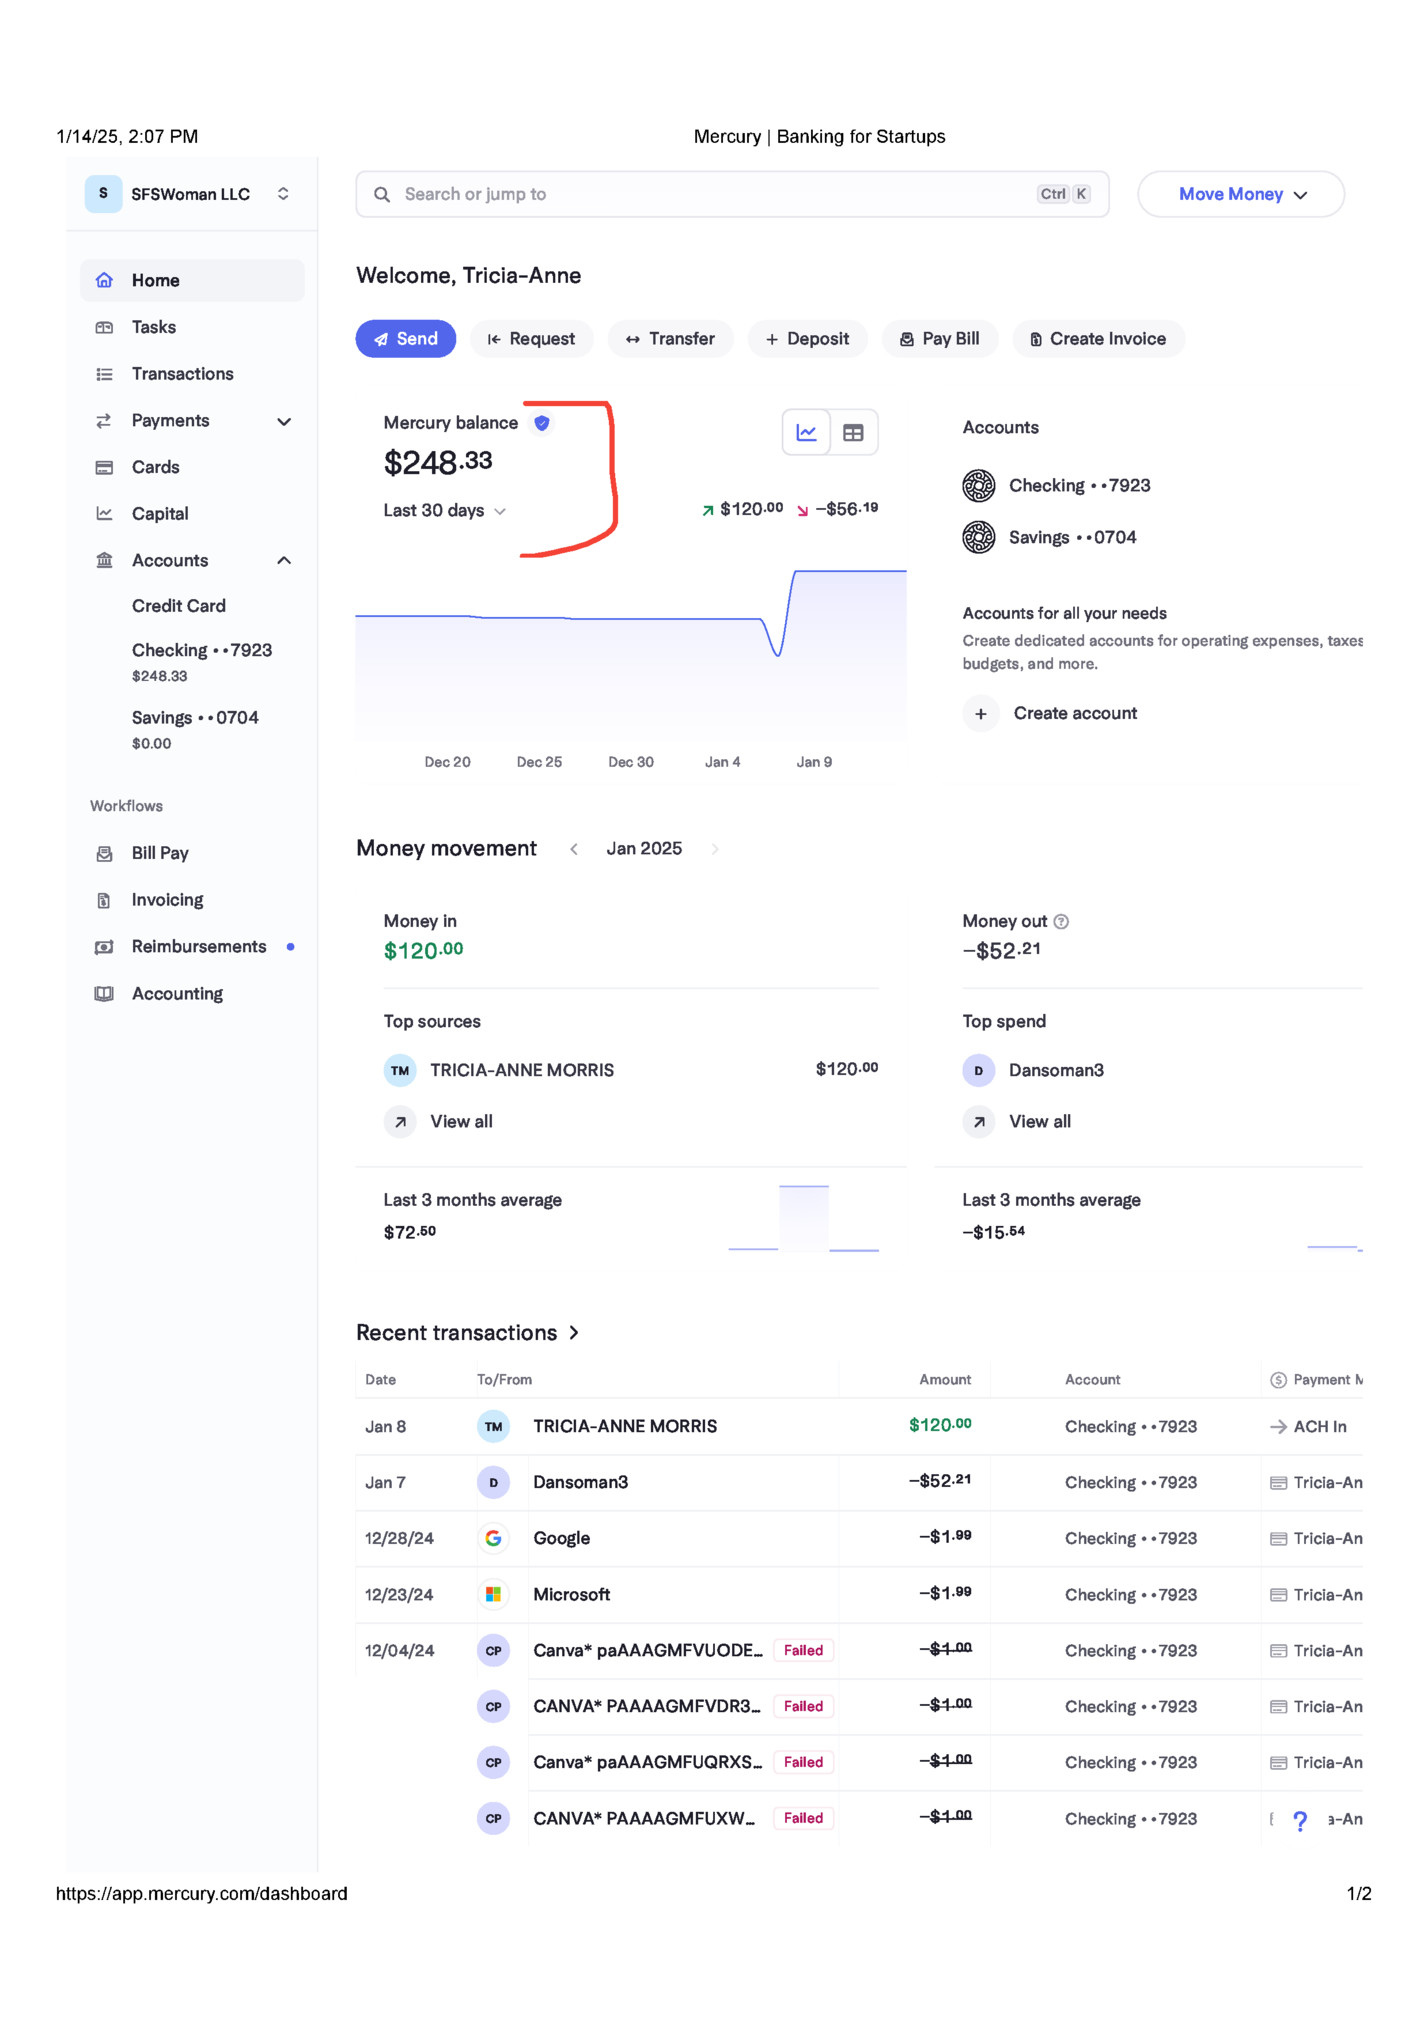The height and width of the screenshot is (2028, 1428).
Task: Click the Cards icon in sidebar
Action: point(104,467)
